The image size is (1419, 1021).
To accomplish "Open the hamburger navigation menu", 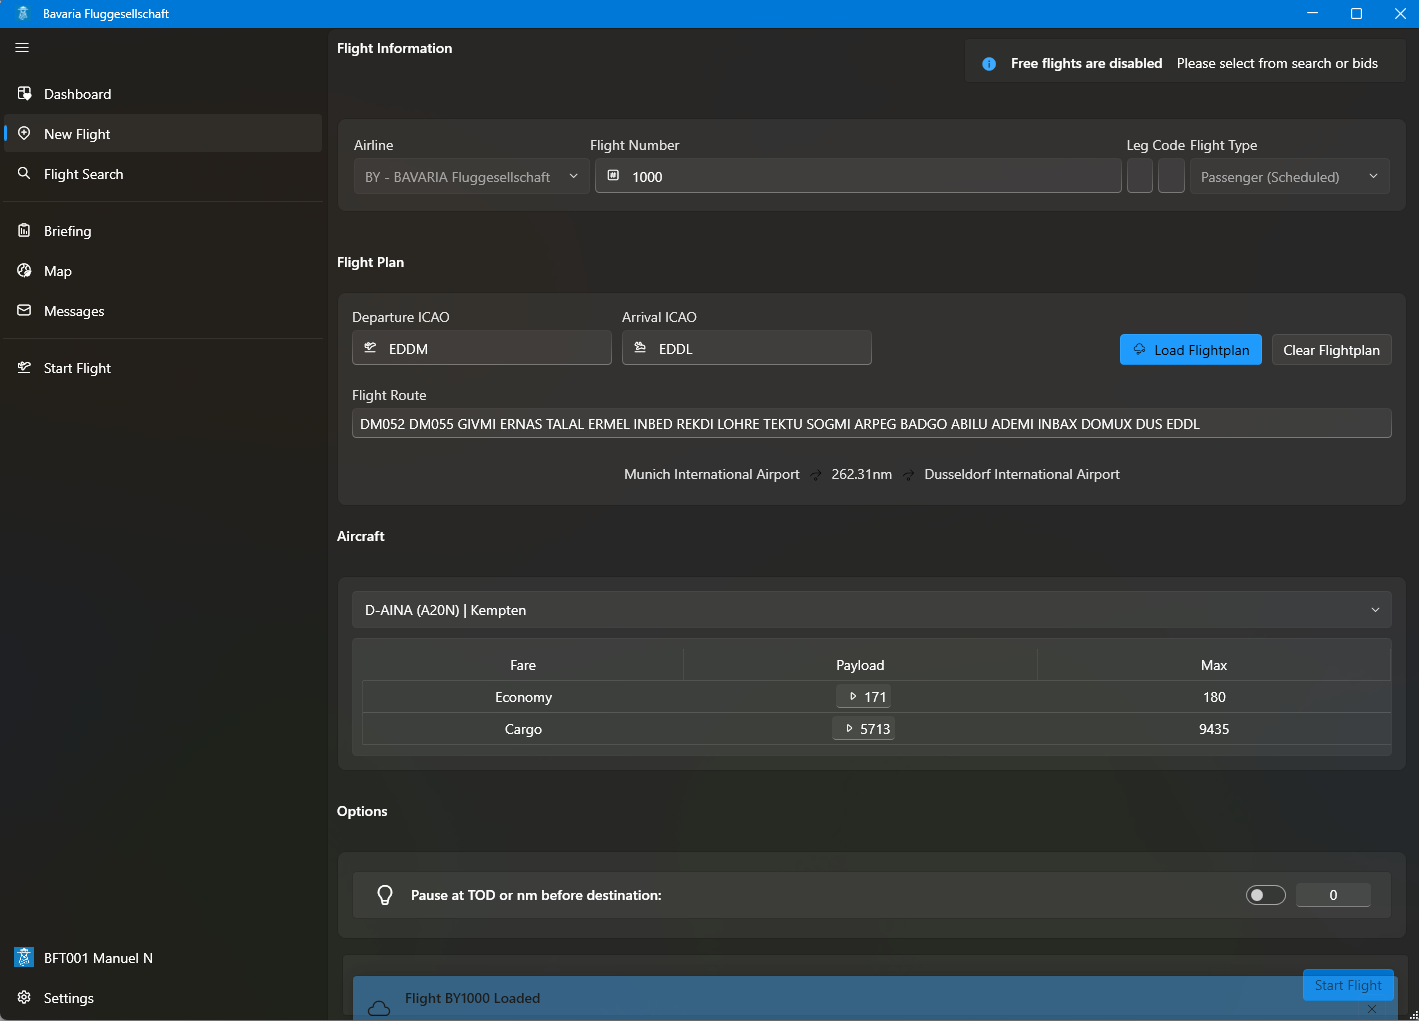I will click(22, 47).
